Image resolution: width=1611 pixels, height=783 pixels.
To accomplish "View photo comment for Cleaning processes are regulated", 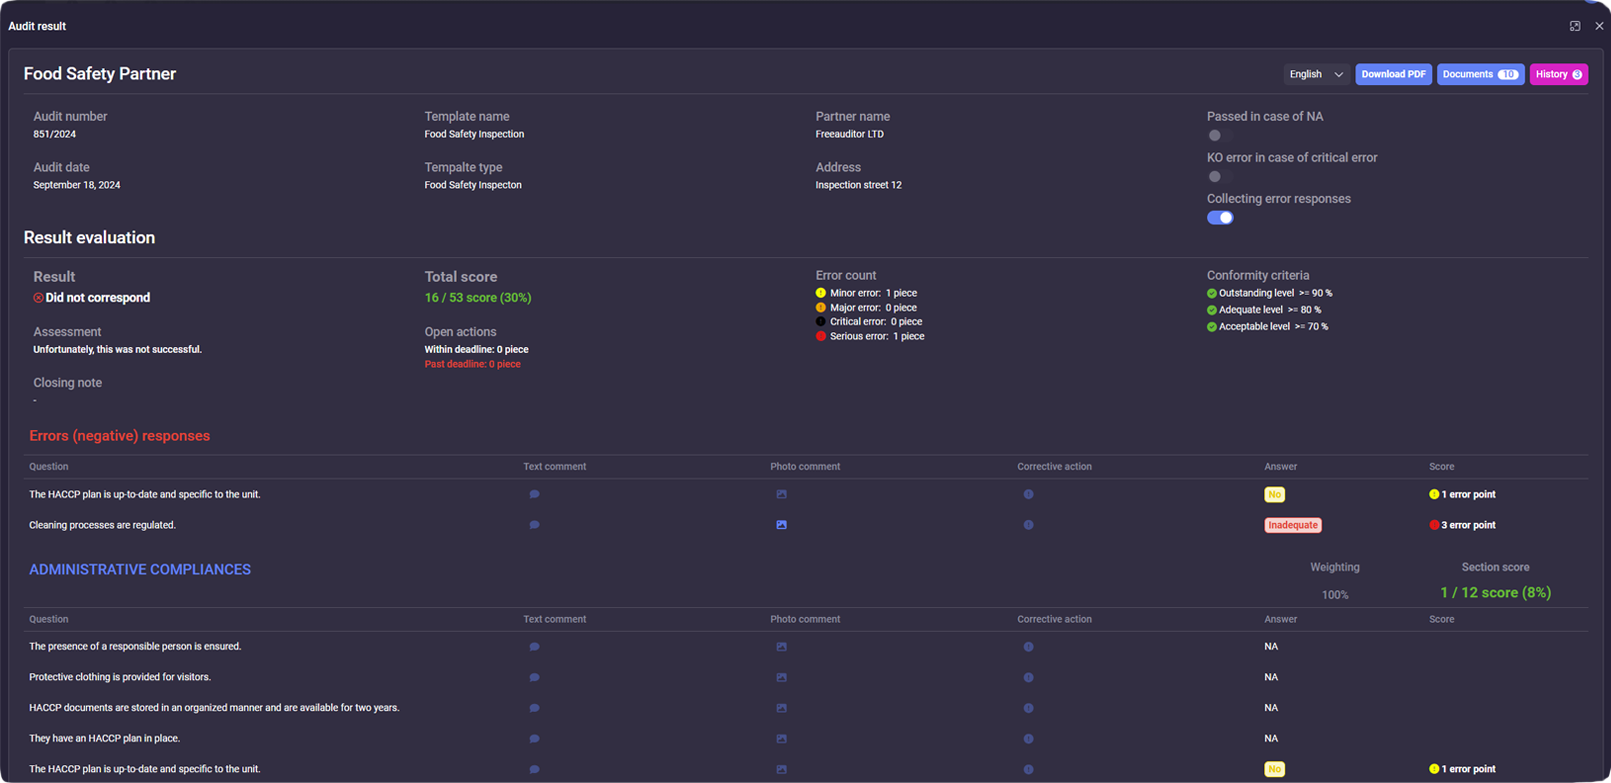I will coord(781,525).
